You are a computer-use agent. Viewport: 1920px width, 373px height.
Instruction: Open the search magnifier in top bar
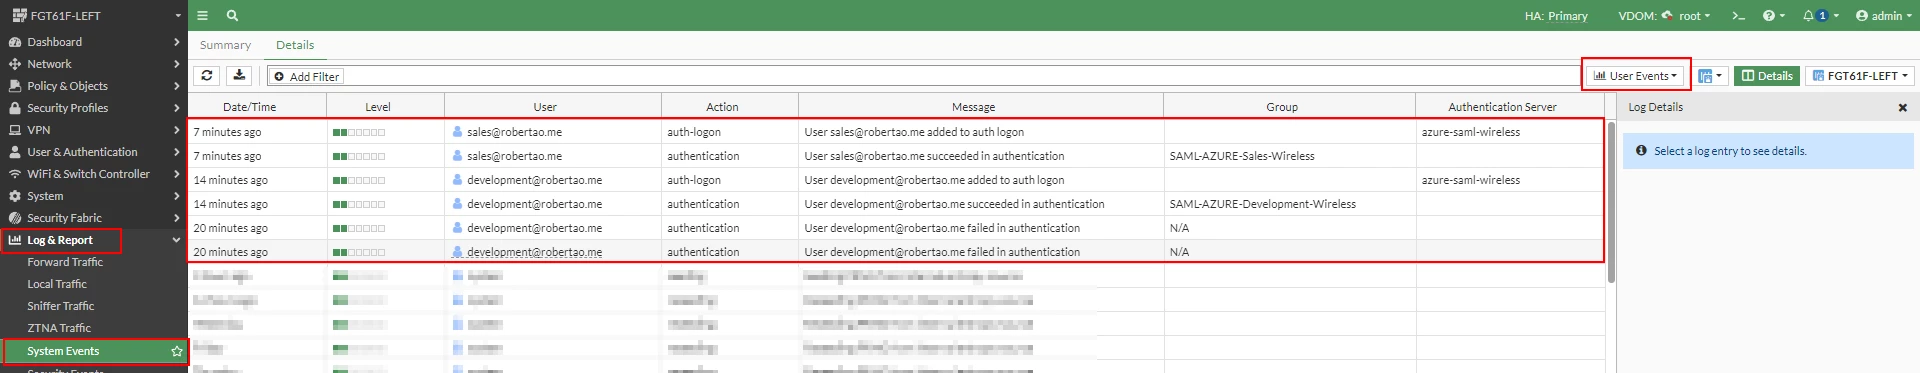[232, 15]
